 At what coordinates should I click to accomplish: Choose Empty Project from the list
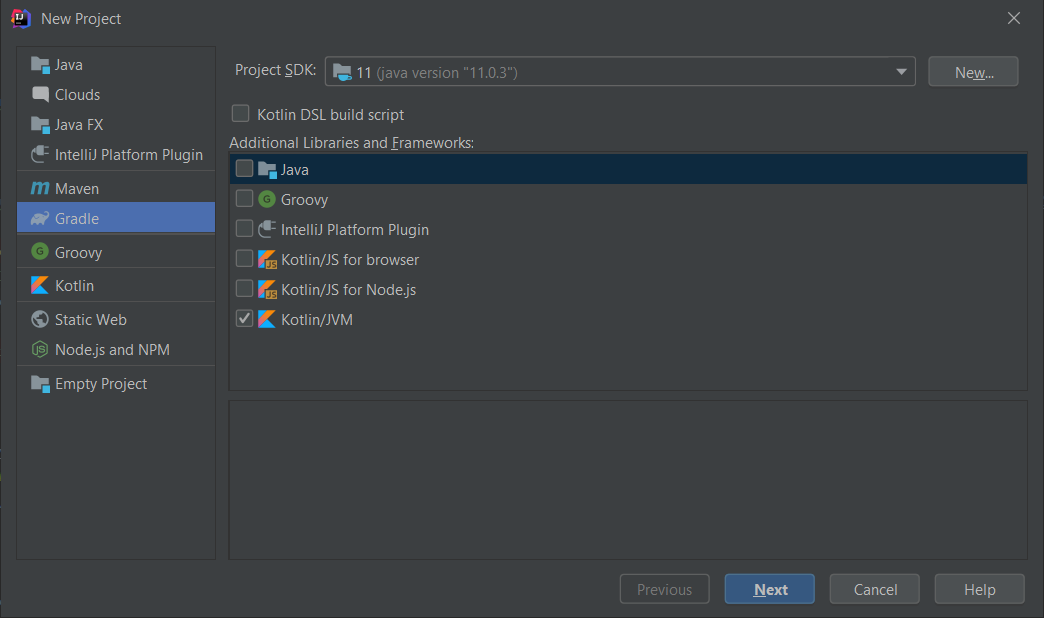101,384
